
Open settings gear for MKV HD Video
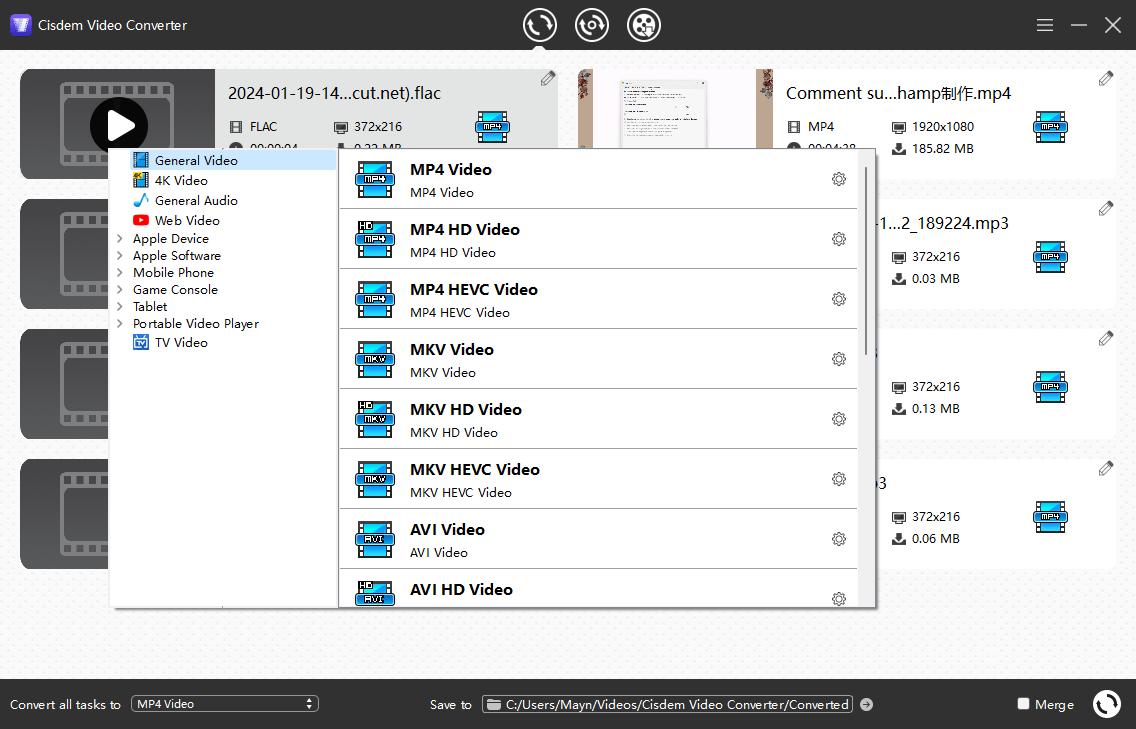(839, 419)
